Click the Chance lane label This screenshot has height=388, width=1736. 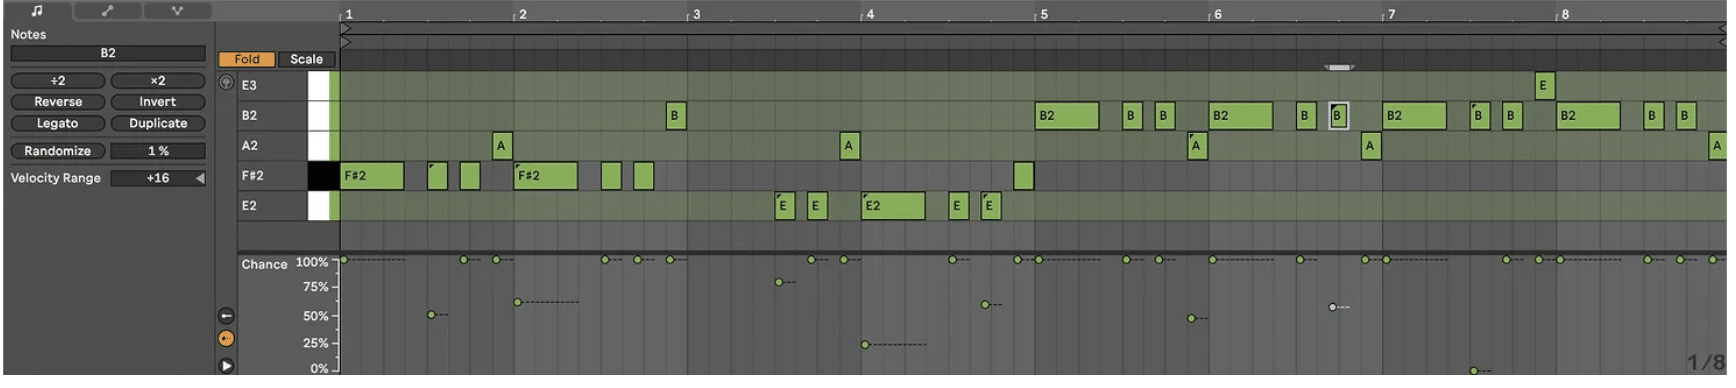tap(264, 265)
